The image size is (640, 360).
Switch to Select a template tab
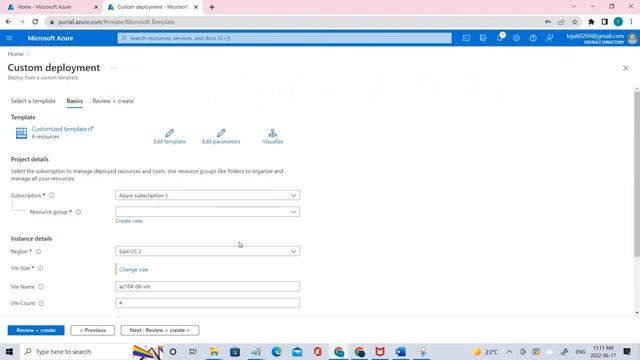[33, 101]
